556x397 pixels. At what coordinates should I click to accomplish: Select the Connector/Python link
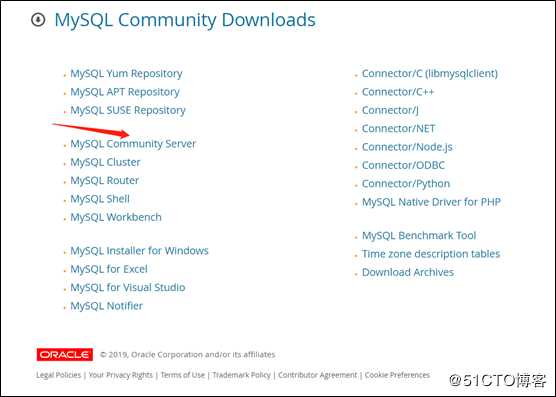tap(406, 184)
